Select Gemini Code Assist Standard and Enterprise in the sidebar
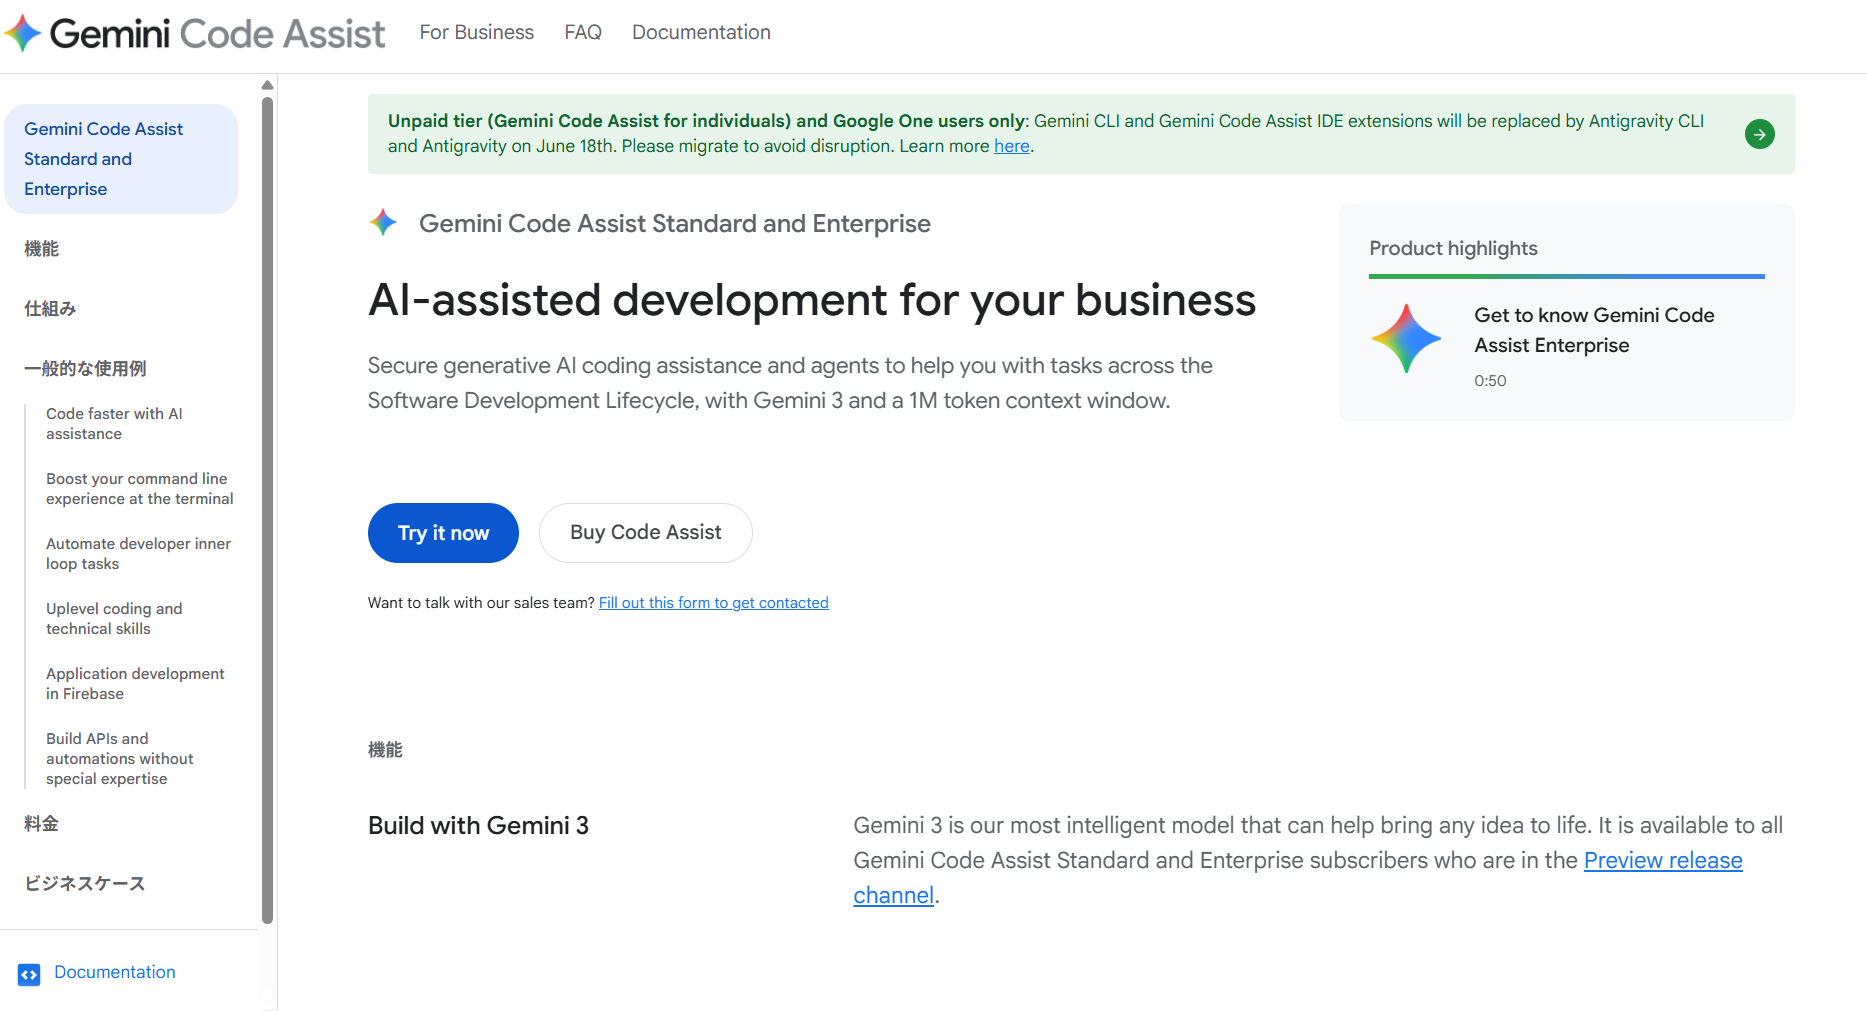 pos(121,159)
